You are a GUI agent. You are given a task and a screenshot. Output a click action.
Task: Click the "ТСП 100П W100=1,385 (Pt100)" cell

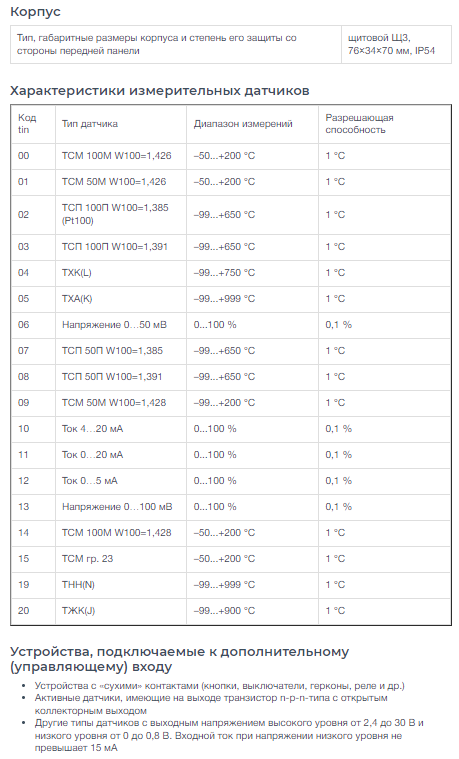(121, 214)
